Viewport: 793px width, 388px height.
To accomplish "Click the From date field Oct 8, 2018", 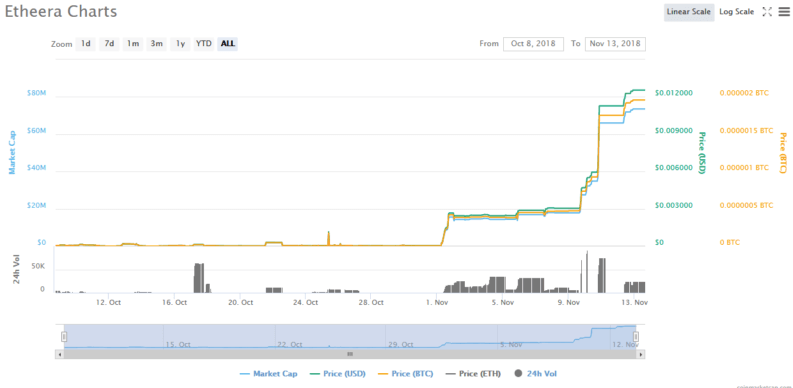I will pyautogui.click(x=533, y=44).
